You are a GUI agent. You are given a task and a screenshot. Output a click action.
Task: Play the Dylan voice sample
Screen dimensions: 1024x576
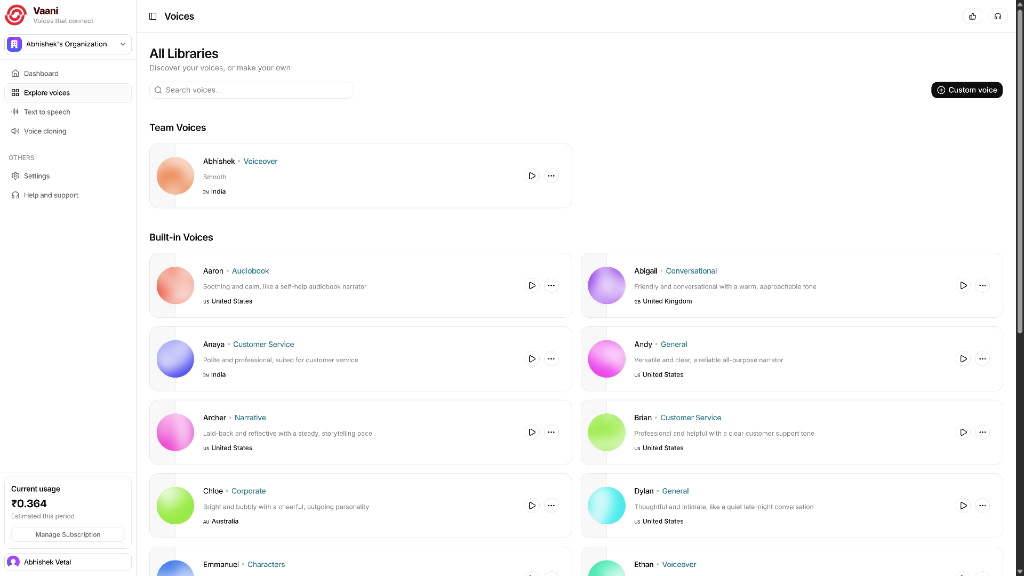pos(963,505)
